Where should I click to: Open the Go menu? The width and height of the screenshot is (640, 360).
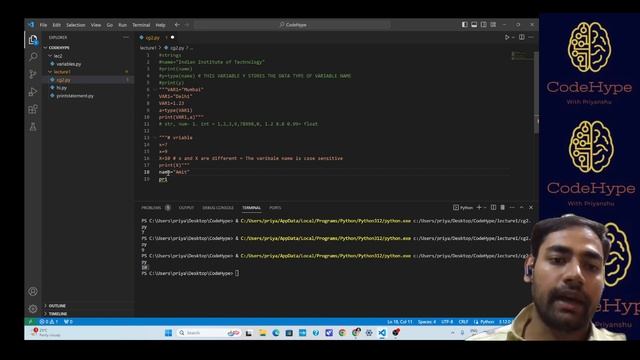[x=110, y=25]
